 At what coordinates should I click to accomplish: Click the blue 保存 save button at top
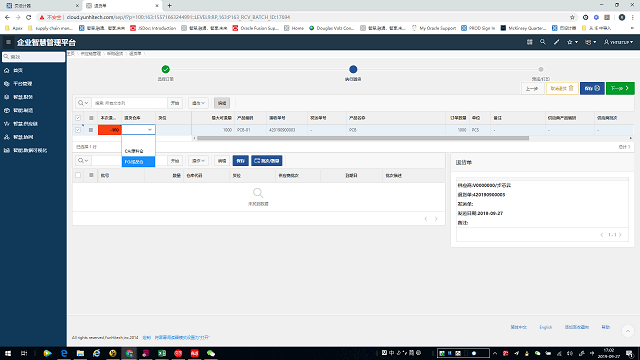click(592, 89)
